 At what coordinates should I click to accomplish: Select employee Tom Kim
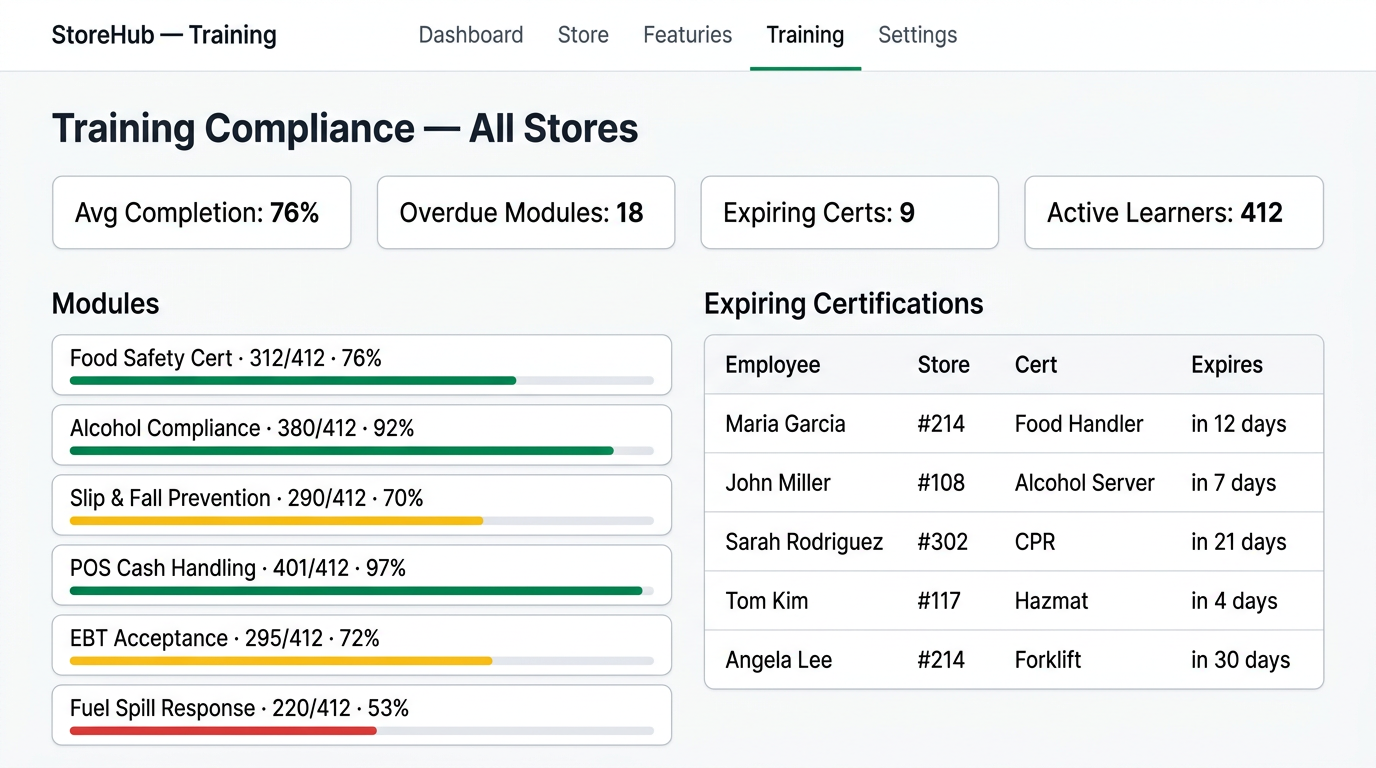click(767, 601)
